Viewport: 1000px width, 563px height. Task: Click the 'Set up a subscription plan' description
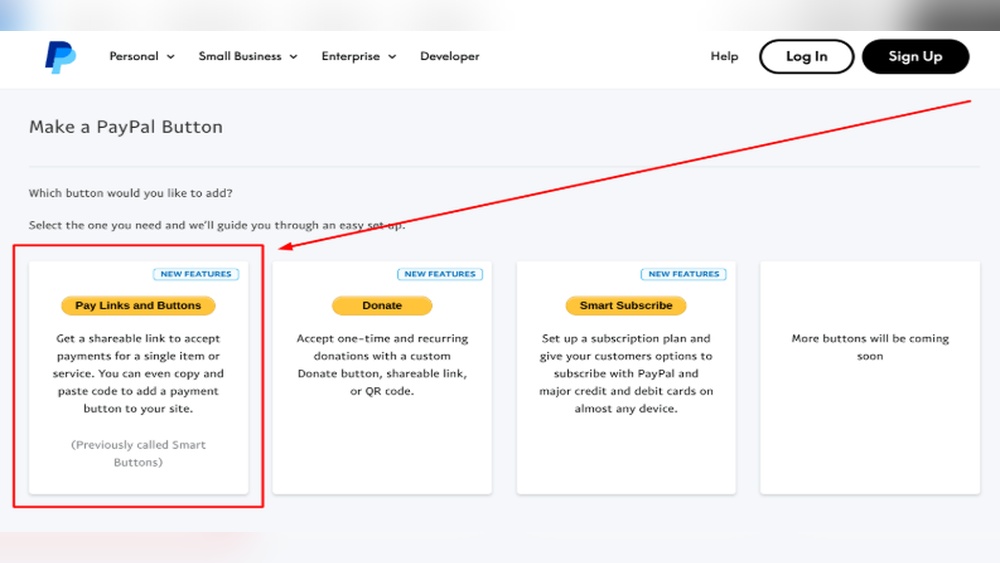pos(626,374)
